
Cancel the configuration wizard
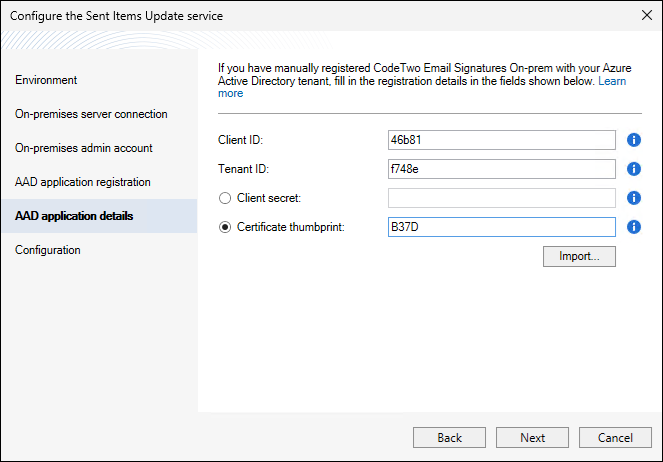pos(616,438)
